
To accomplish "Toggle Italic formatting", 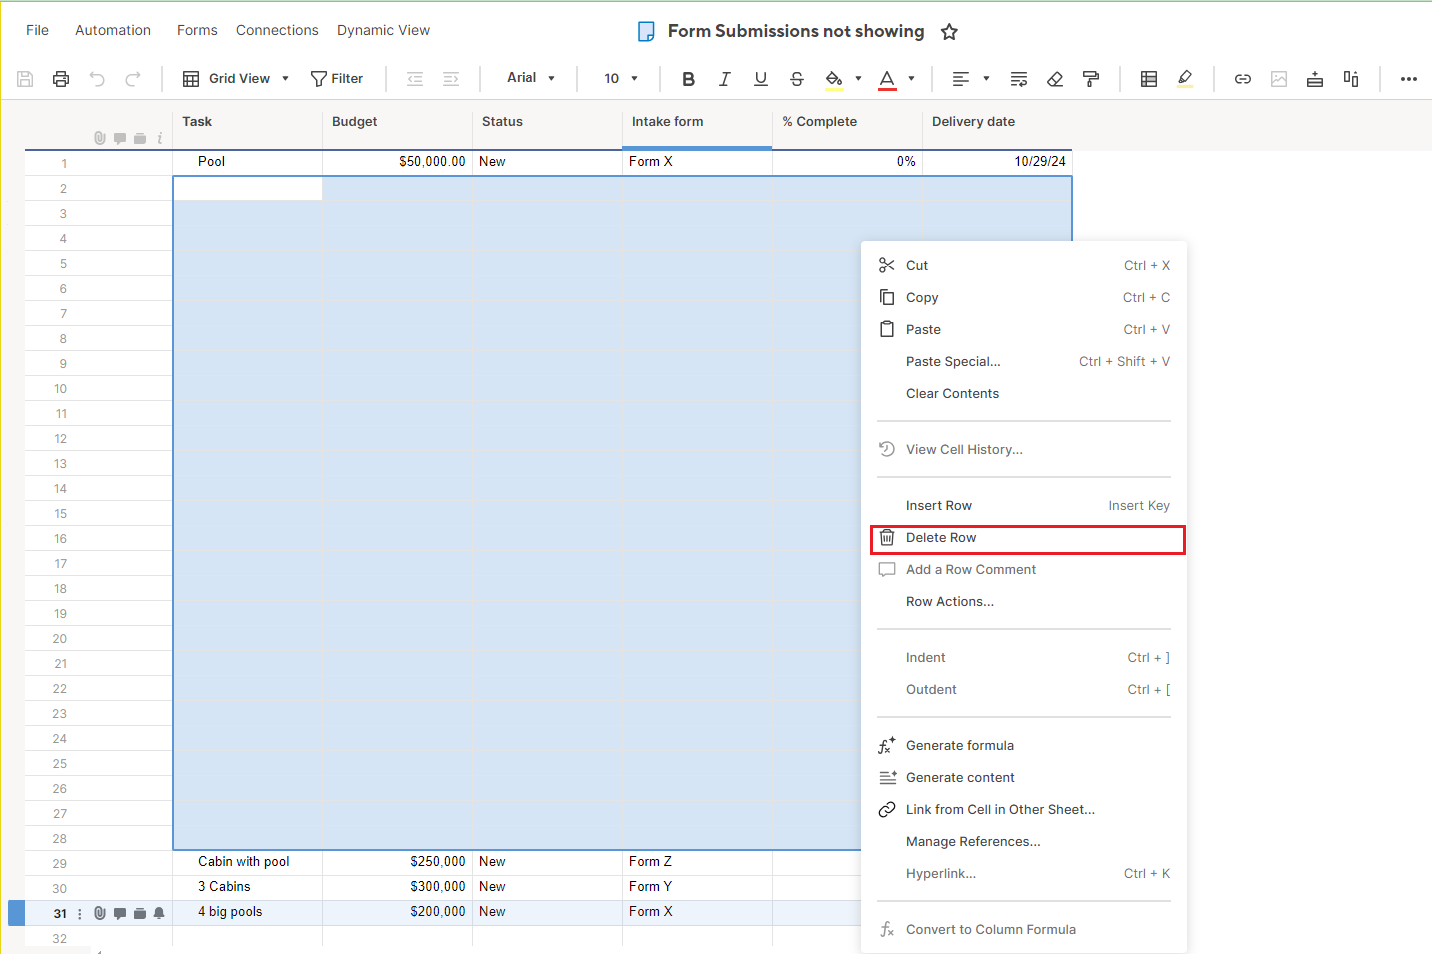I will tap(724, 79).
